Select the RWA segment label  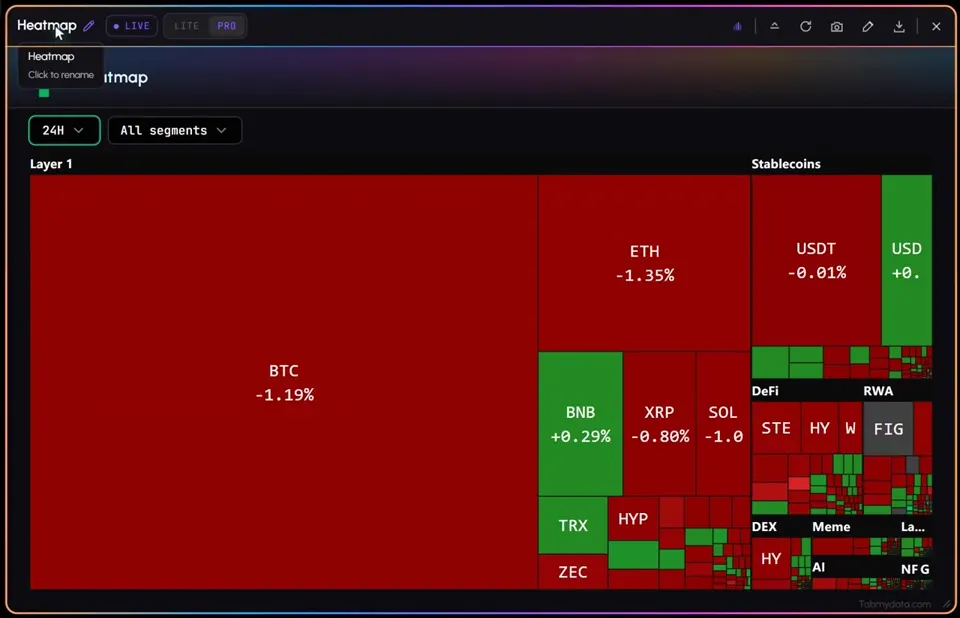[878, 391]
